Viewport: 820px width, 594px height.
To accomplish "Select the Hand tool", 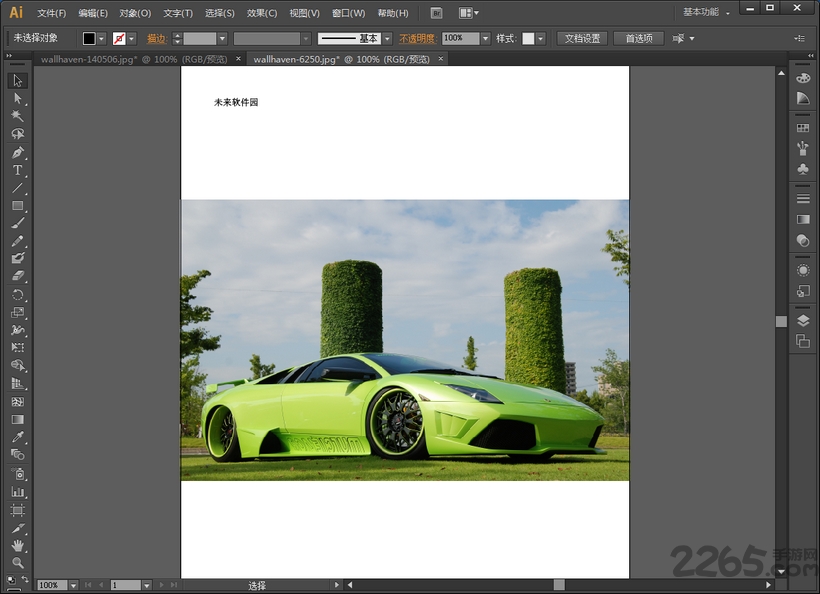I will [x=17, y=545].
